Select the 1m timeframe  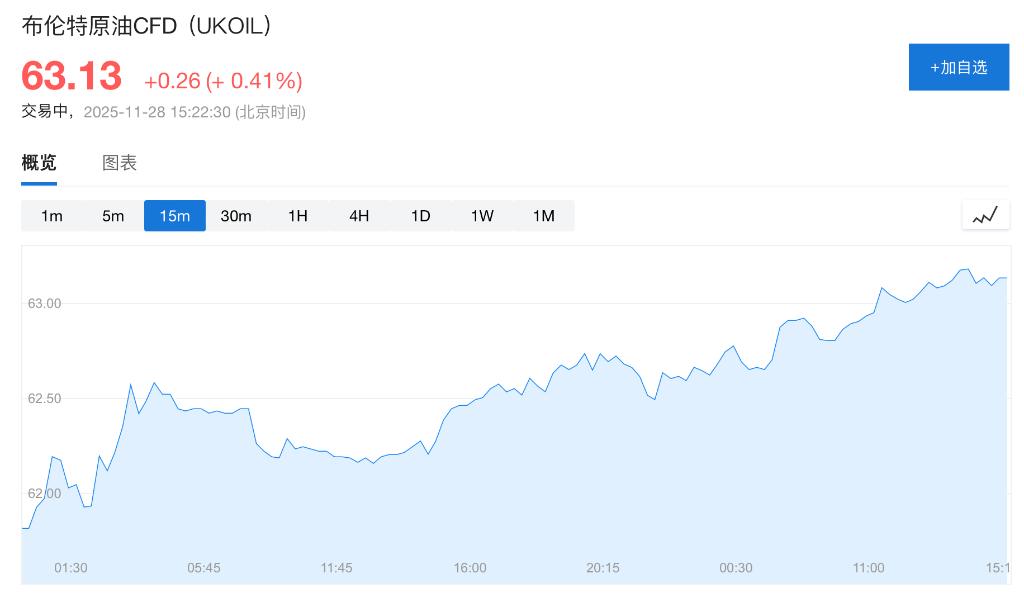click(x=52, y=216)
